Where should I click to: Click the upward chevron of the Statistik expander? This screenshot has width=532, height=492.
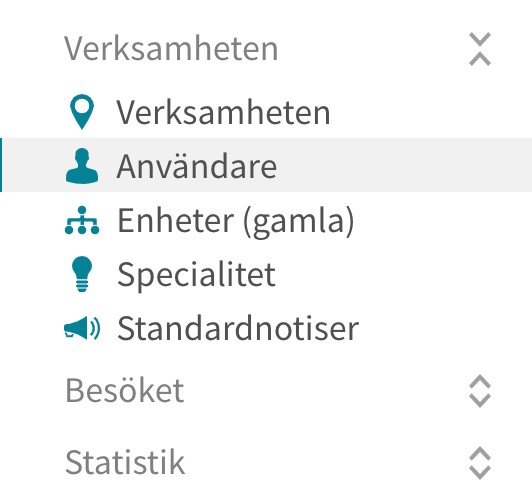point(480,453)
